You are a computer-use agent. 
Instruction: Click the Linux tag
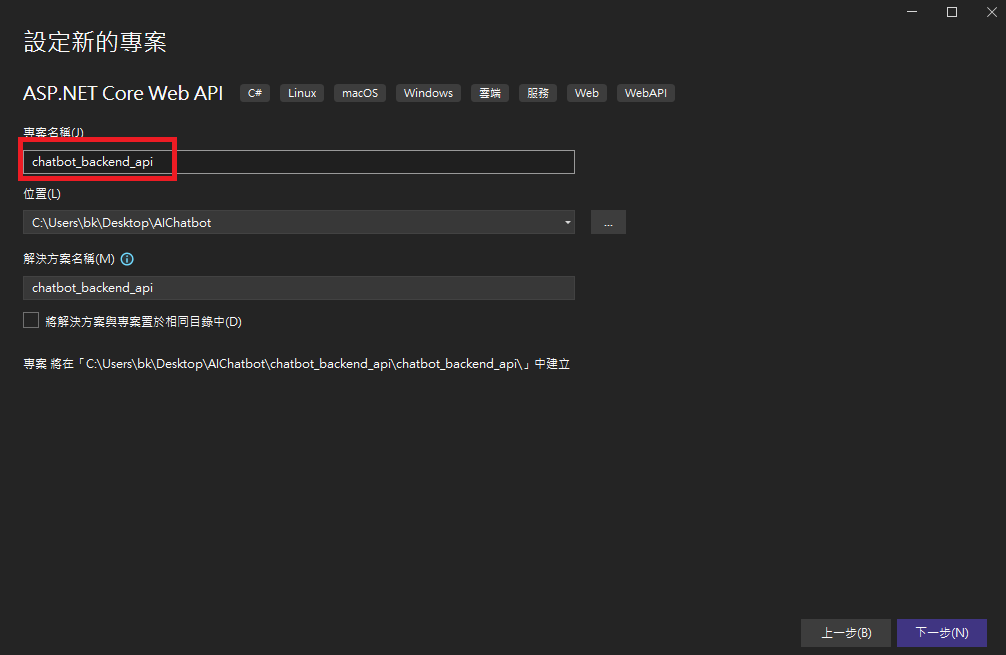coord(302,93)
